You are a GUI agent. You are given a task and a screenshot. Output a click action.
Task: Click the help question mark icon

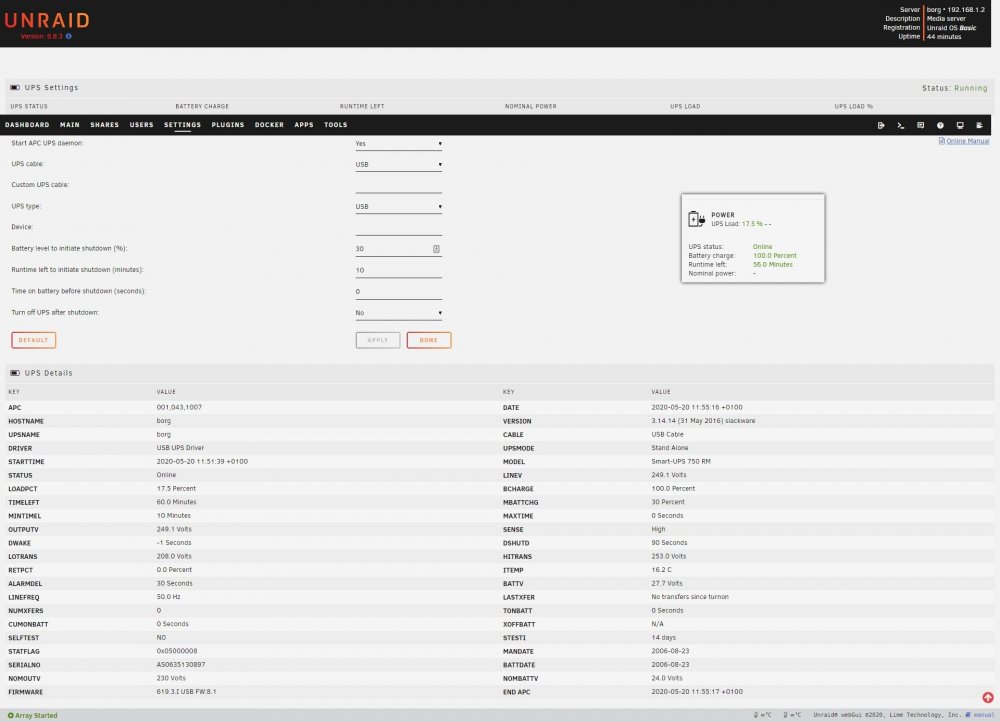click(x=940, y=126)
